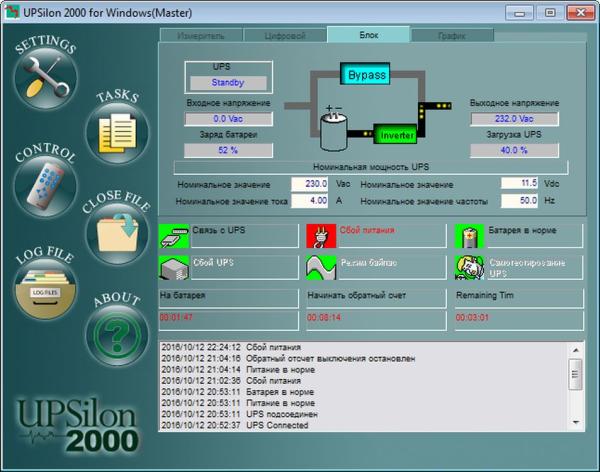This screenshot has height=472, width=600.
Task: Switch to the График tab
Action: [x=452, y=36]
